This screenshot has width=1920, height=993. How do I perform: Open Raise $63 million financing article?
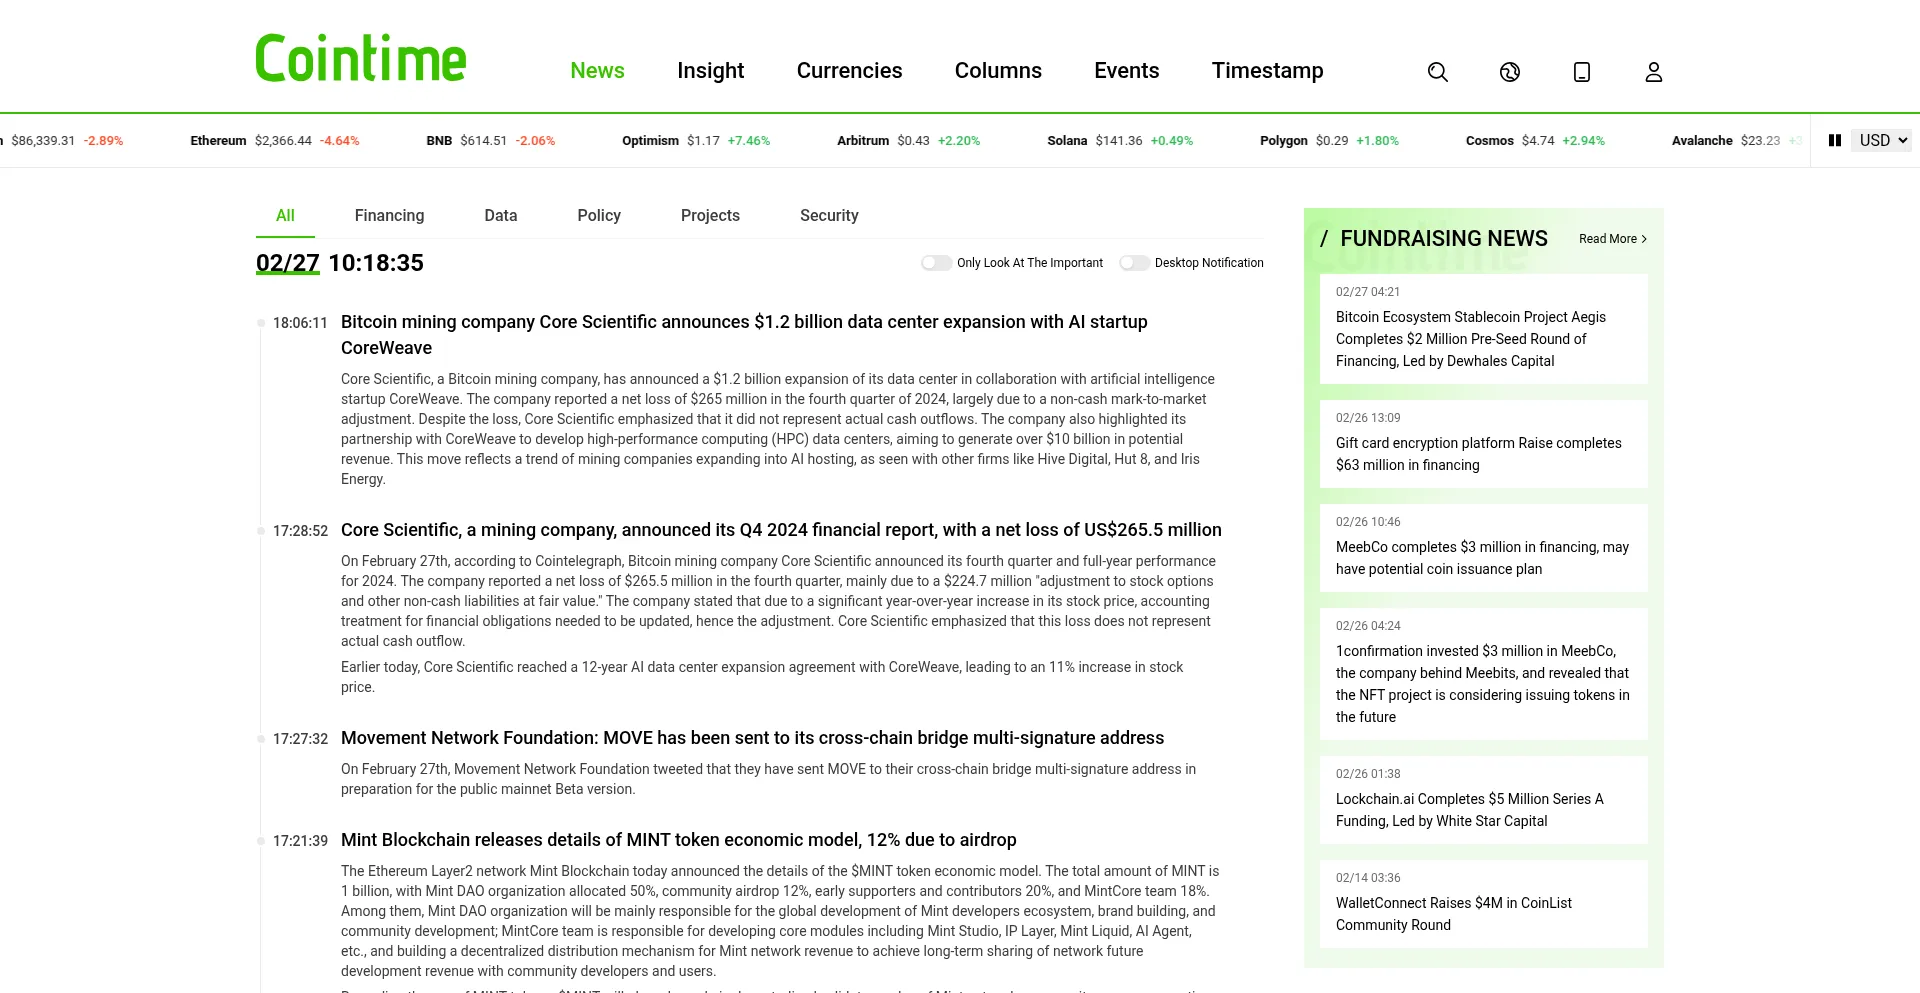point(1484,444)
